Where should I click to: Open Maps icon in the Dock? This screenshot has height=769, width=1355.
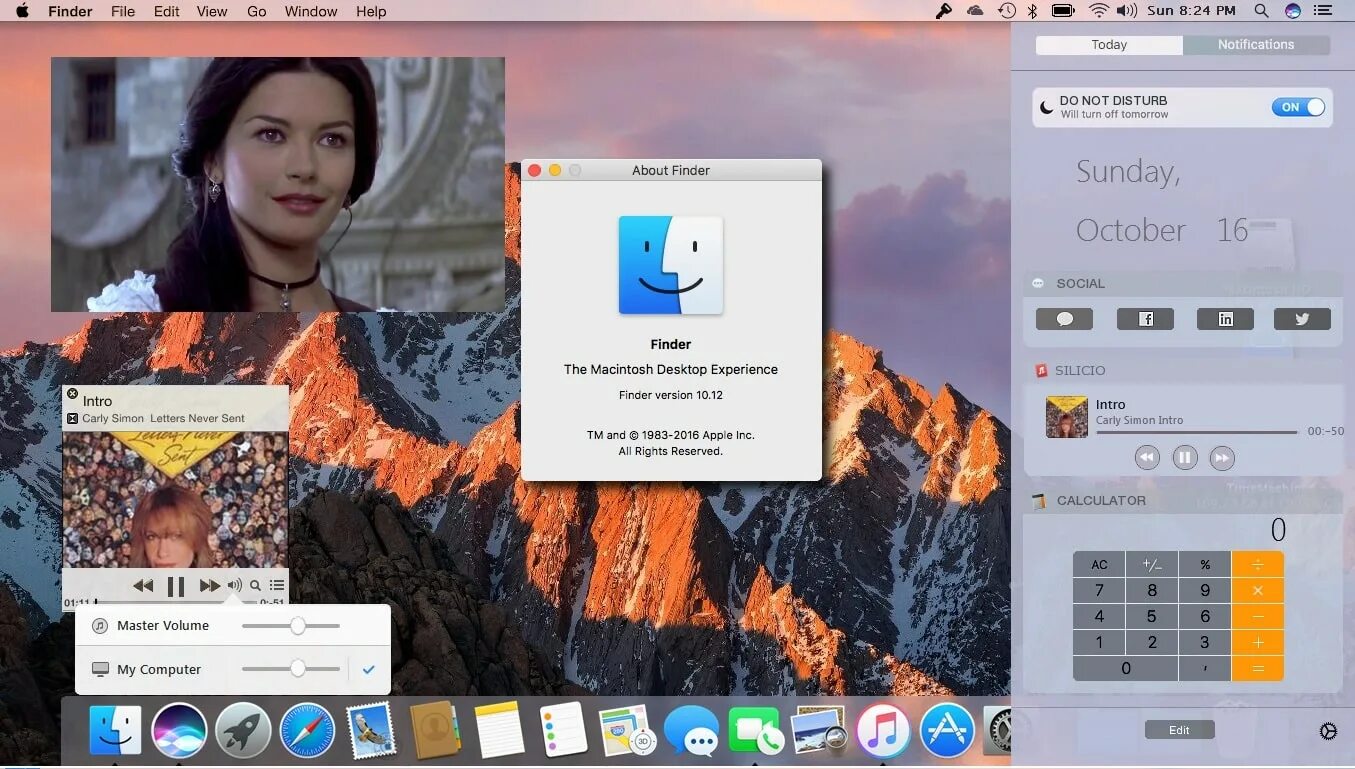(x=626, y=729)
